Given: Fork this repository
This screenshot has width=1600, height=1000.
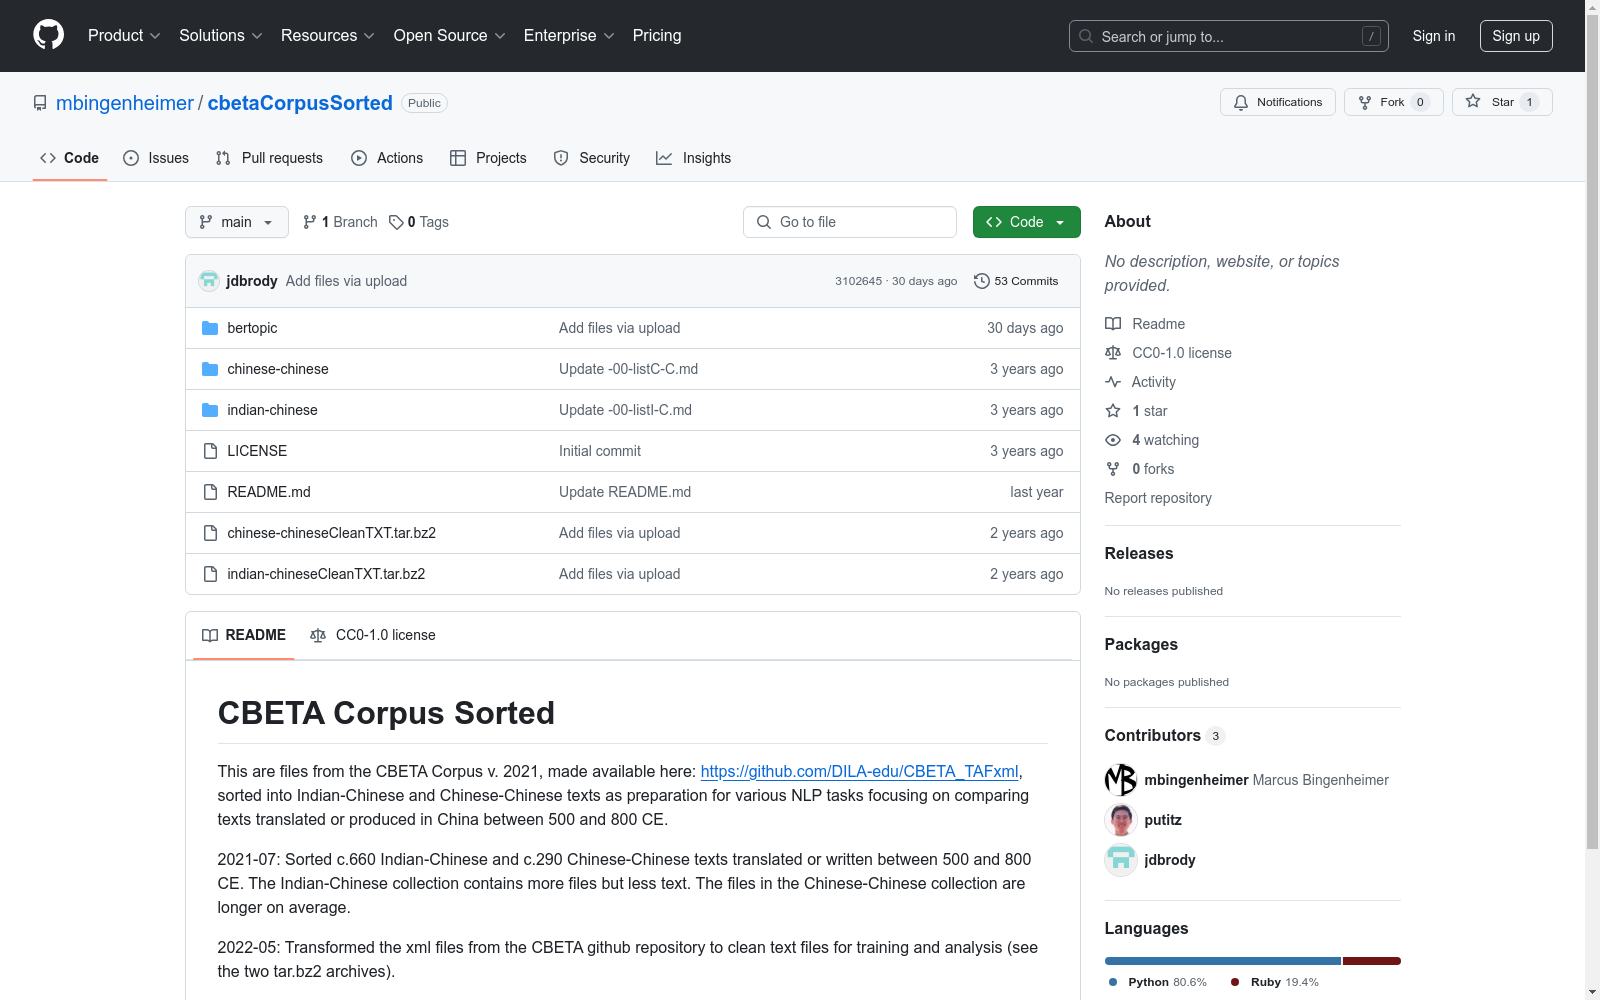Looking at the screenshot, I should click(1394, 102).
